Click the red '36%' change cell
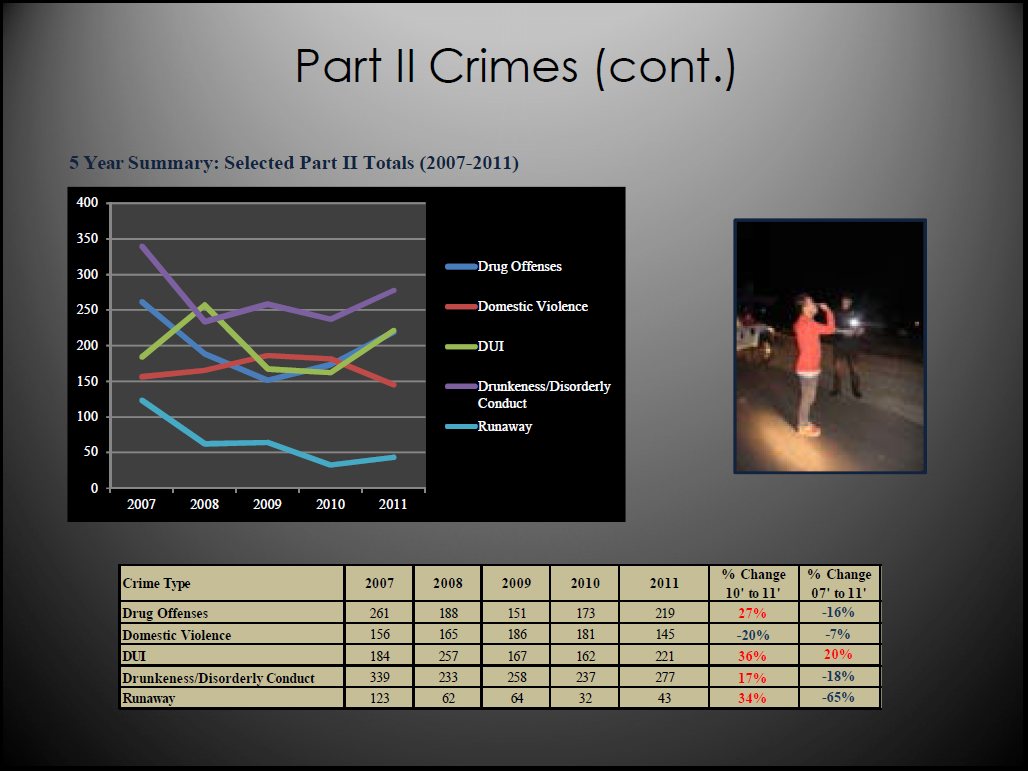This screenshot has height=772, width=1028. pyautogui.click(x=752, y=656)
